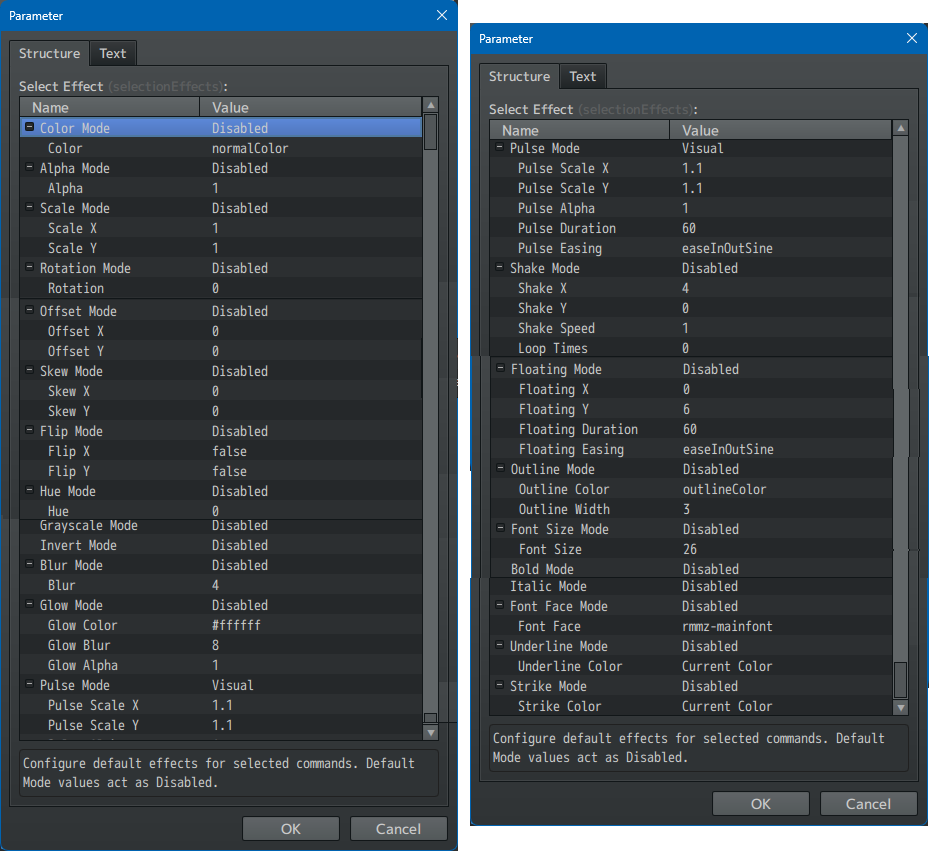
Task: Collapse the Font Face Mode group
Action: coord(499,605)
